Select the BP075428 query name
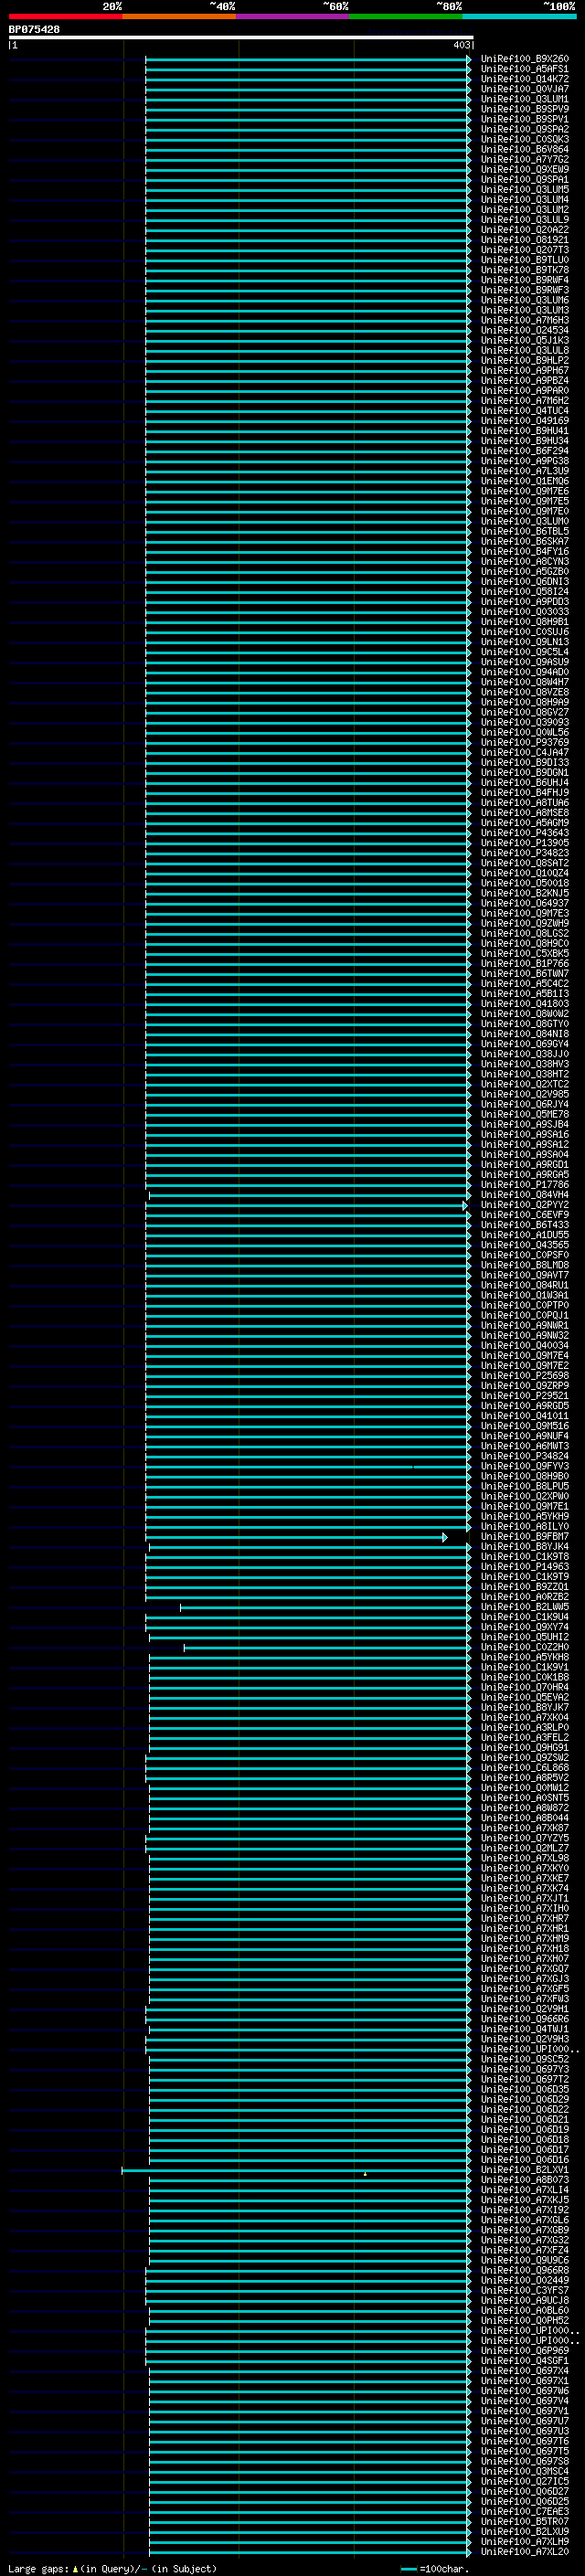585x2576 pixels. [x=34, y=30]
